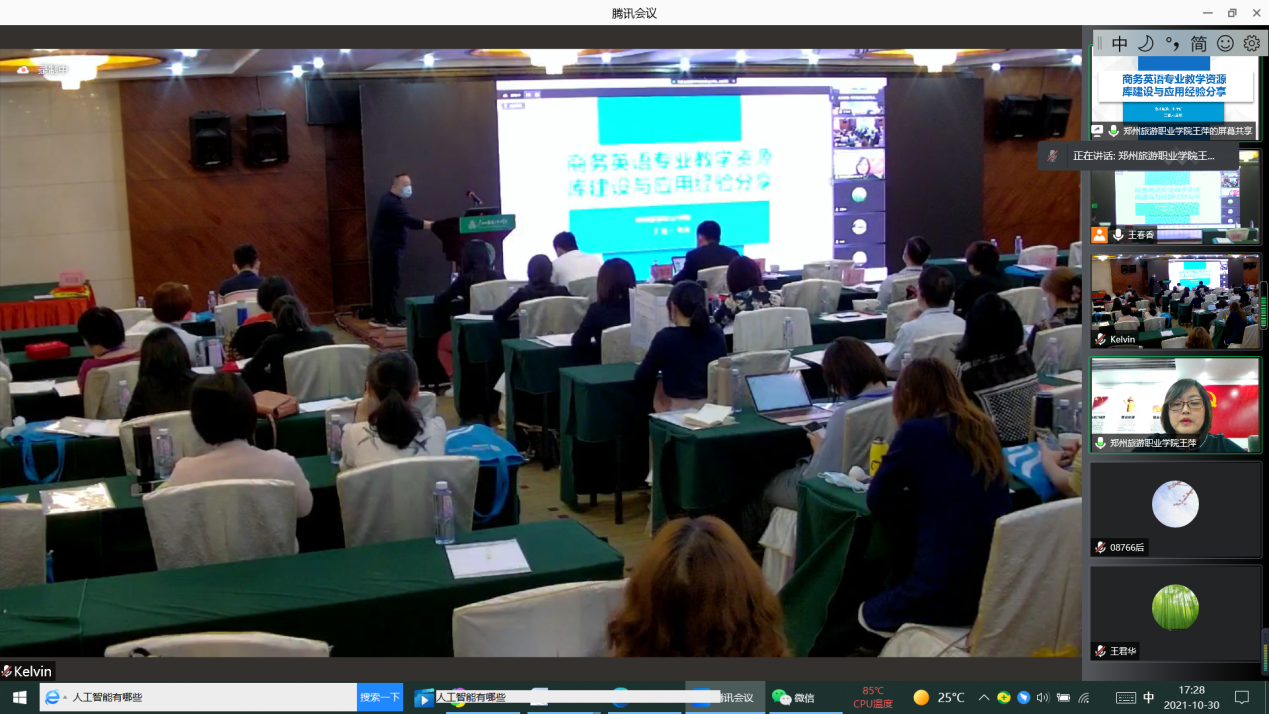1269x714 pixels.
Task: Click the muted mic icon beside 王君华
Action: click(x=1100, y=651)
